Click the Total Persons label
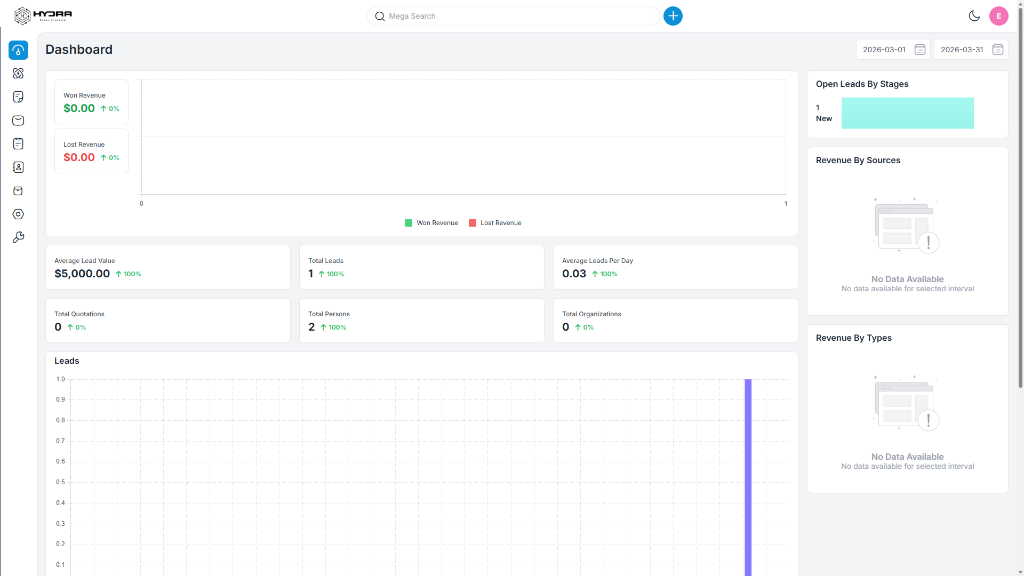 329,314
